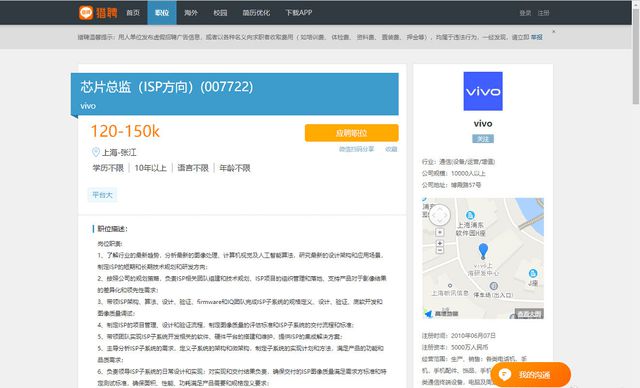640x388 pixels.
Task: Click the Liepin orange logo
Action: (98, 13)
